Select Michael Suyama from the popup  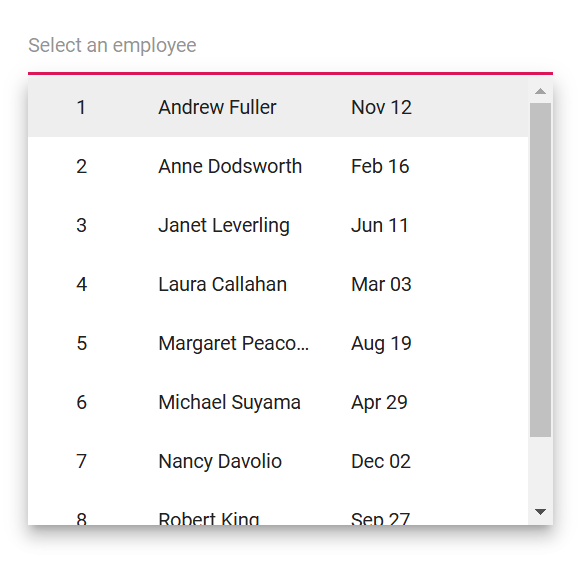pos(278,402)
